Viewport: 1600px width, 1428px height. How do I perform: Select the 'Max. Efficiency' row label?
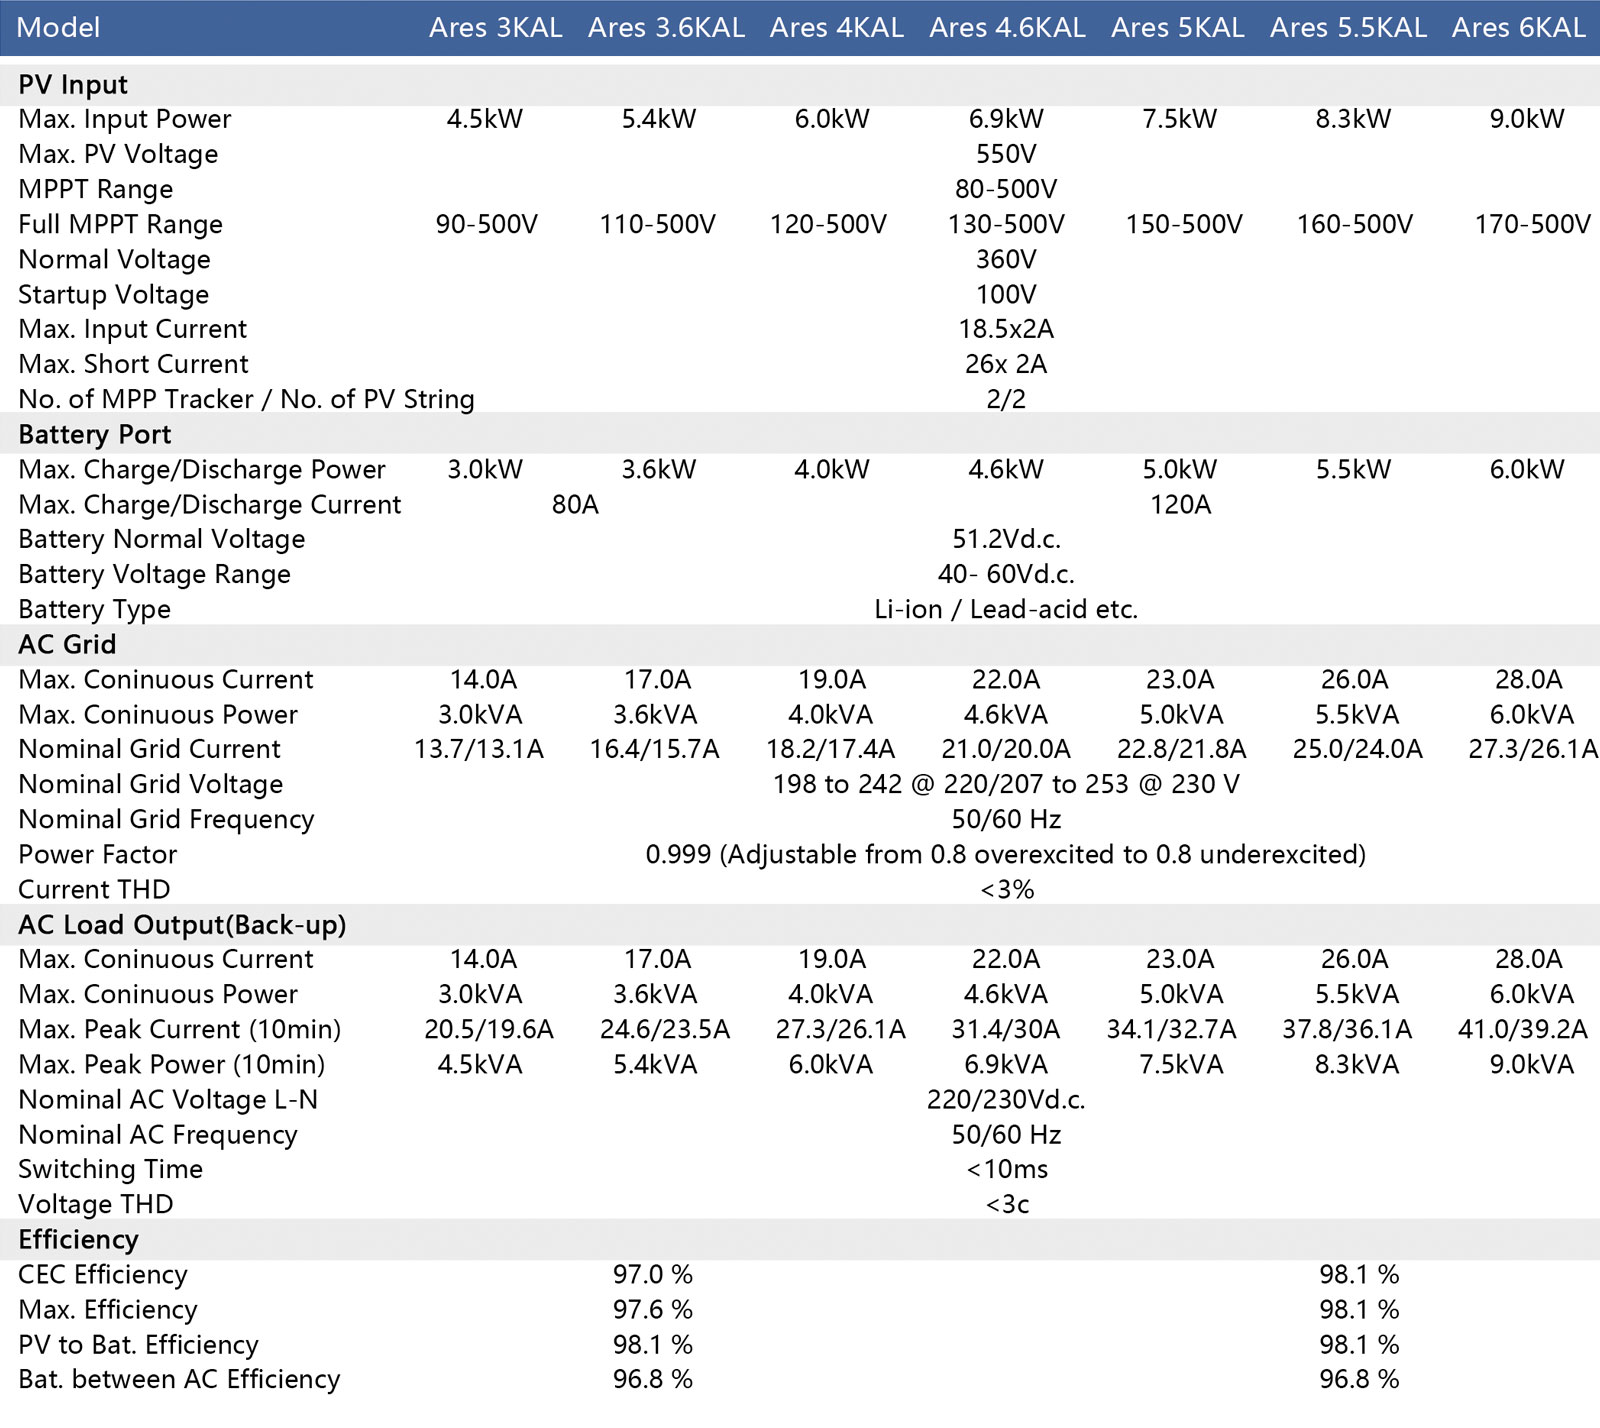pyautogui.click(x=107, y=1310)
